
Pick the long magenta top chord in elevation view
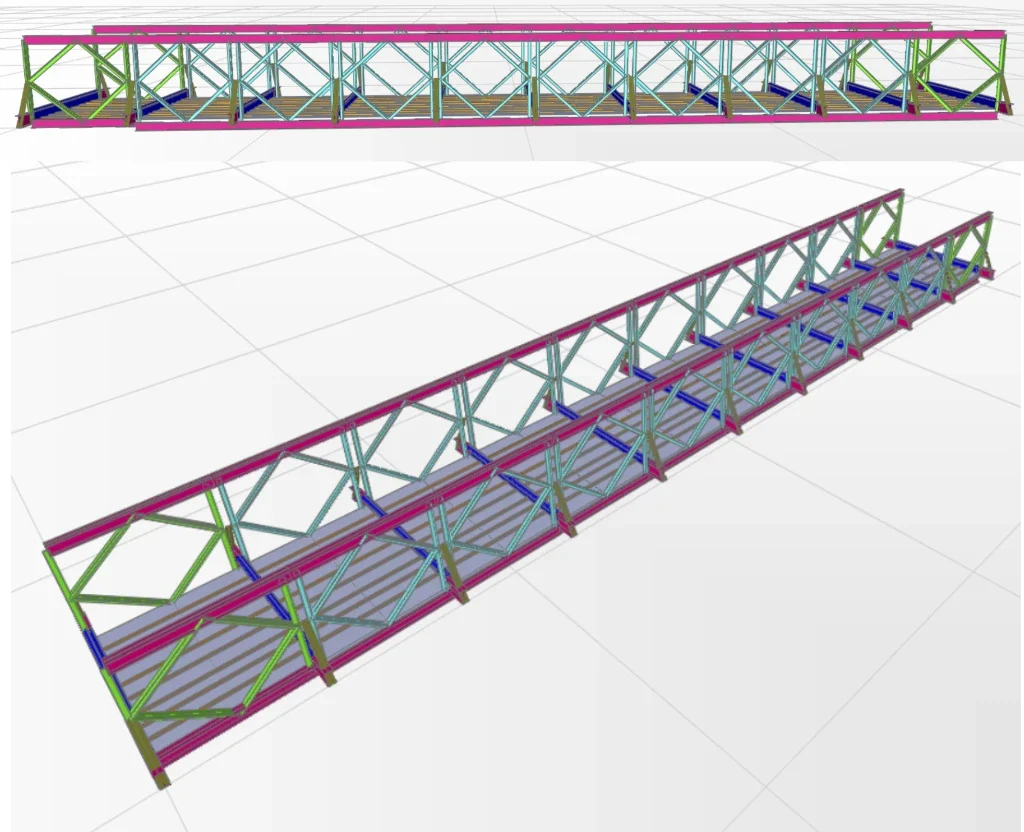click(x=514, y=39)
